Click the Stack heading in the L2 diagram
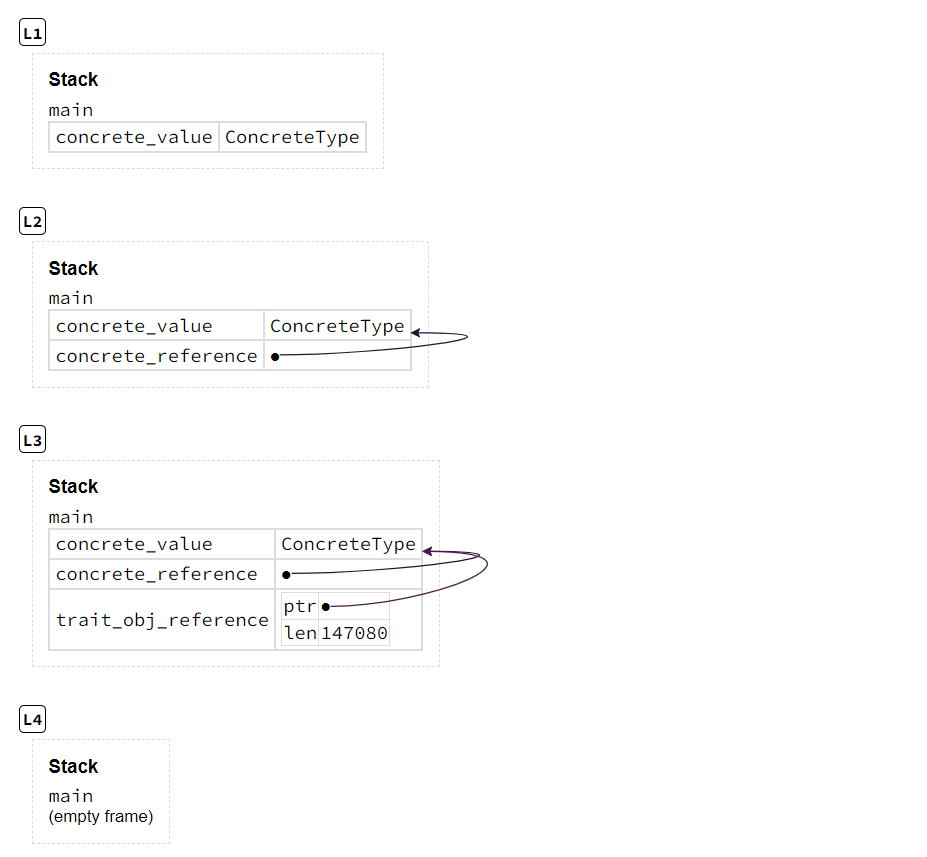The height and width of the screenshot is (857, 927). click(73, 268)
